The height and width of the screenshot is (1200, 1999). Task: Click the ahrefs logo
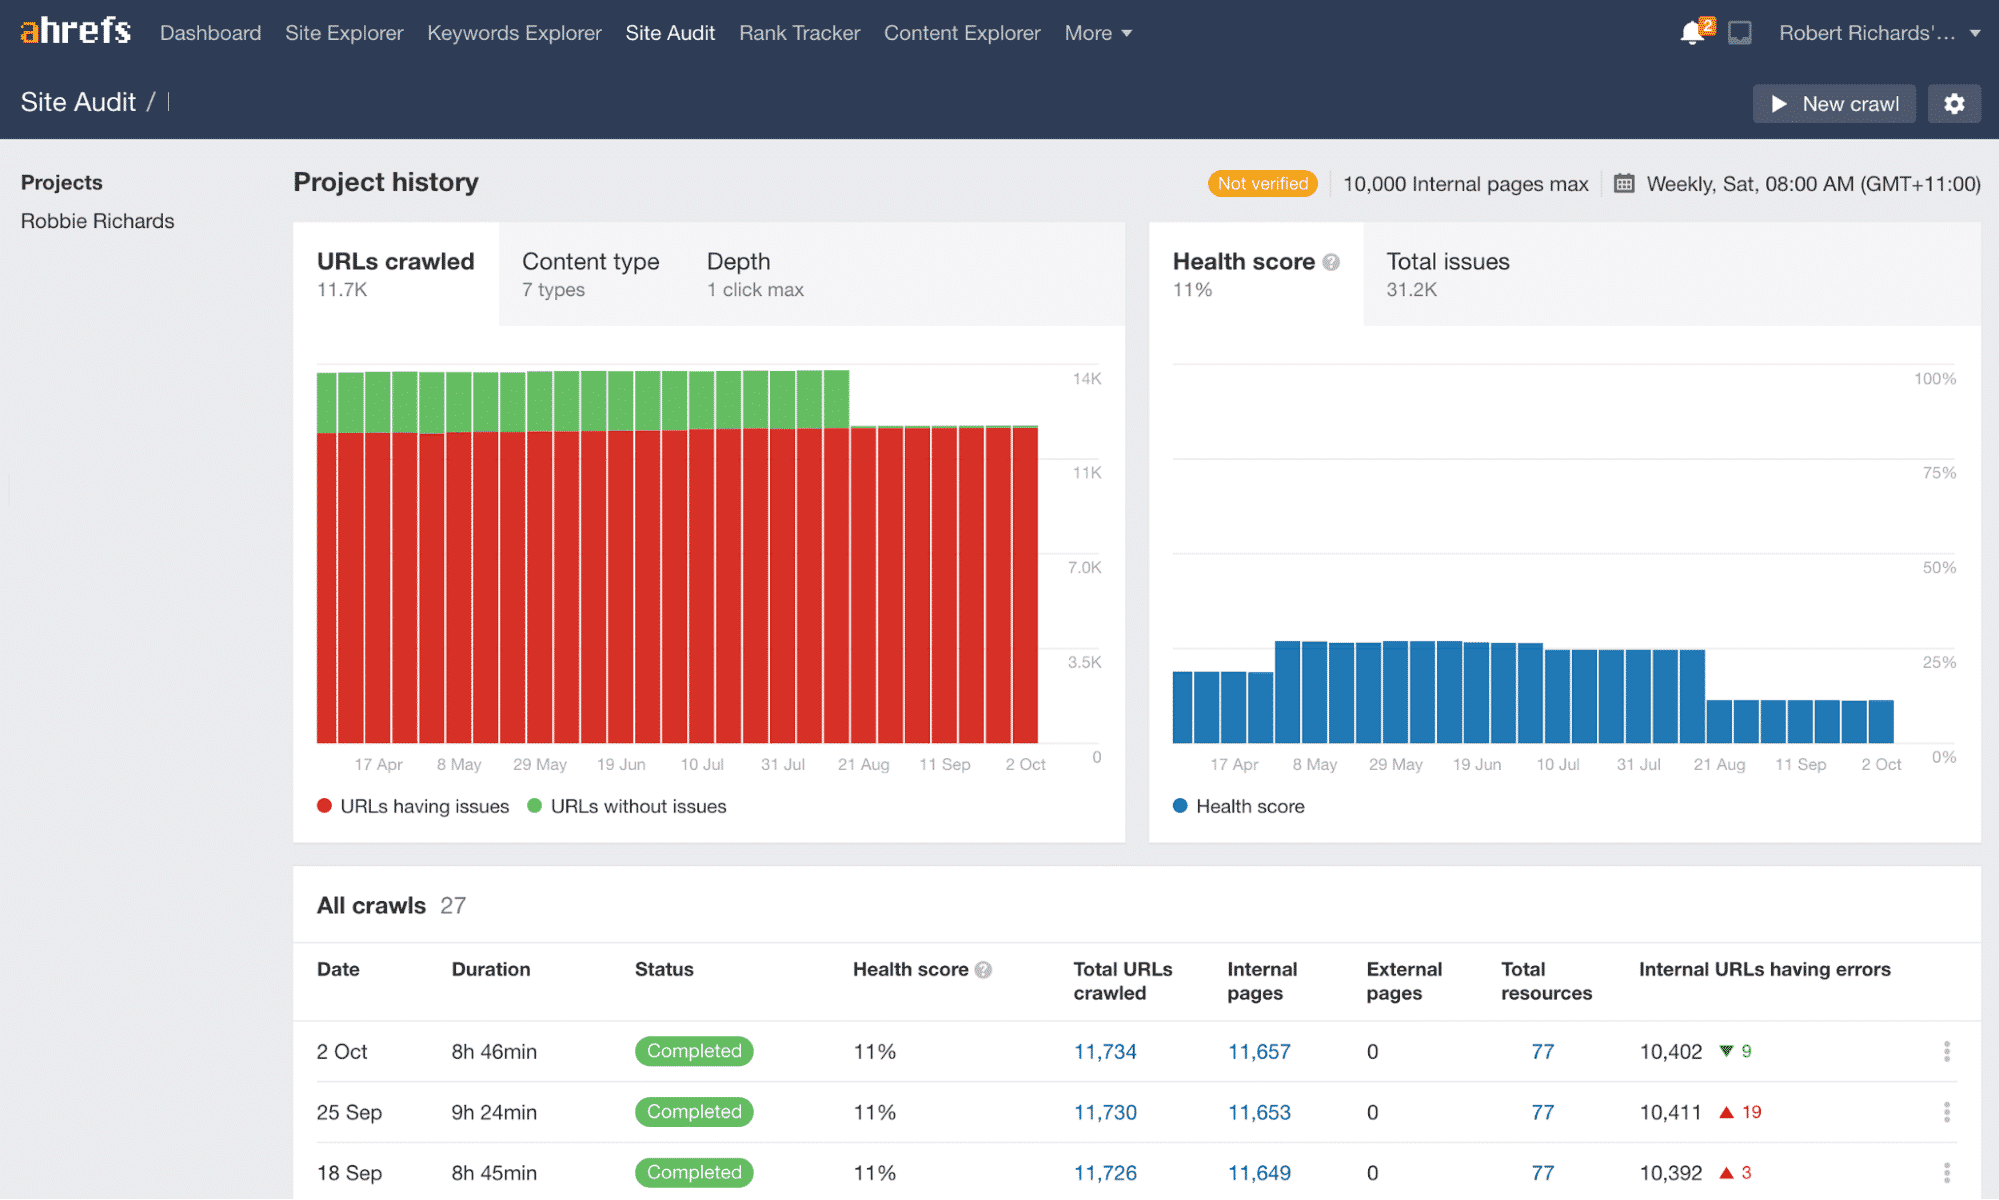point(73,30)
